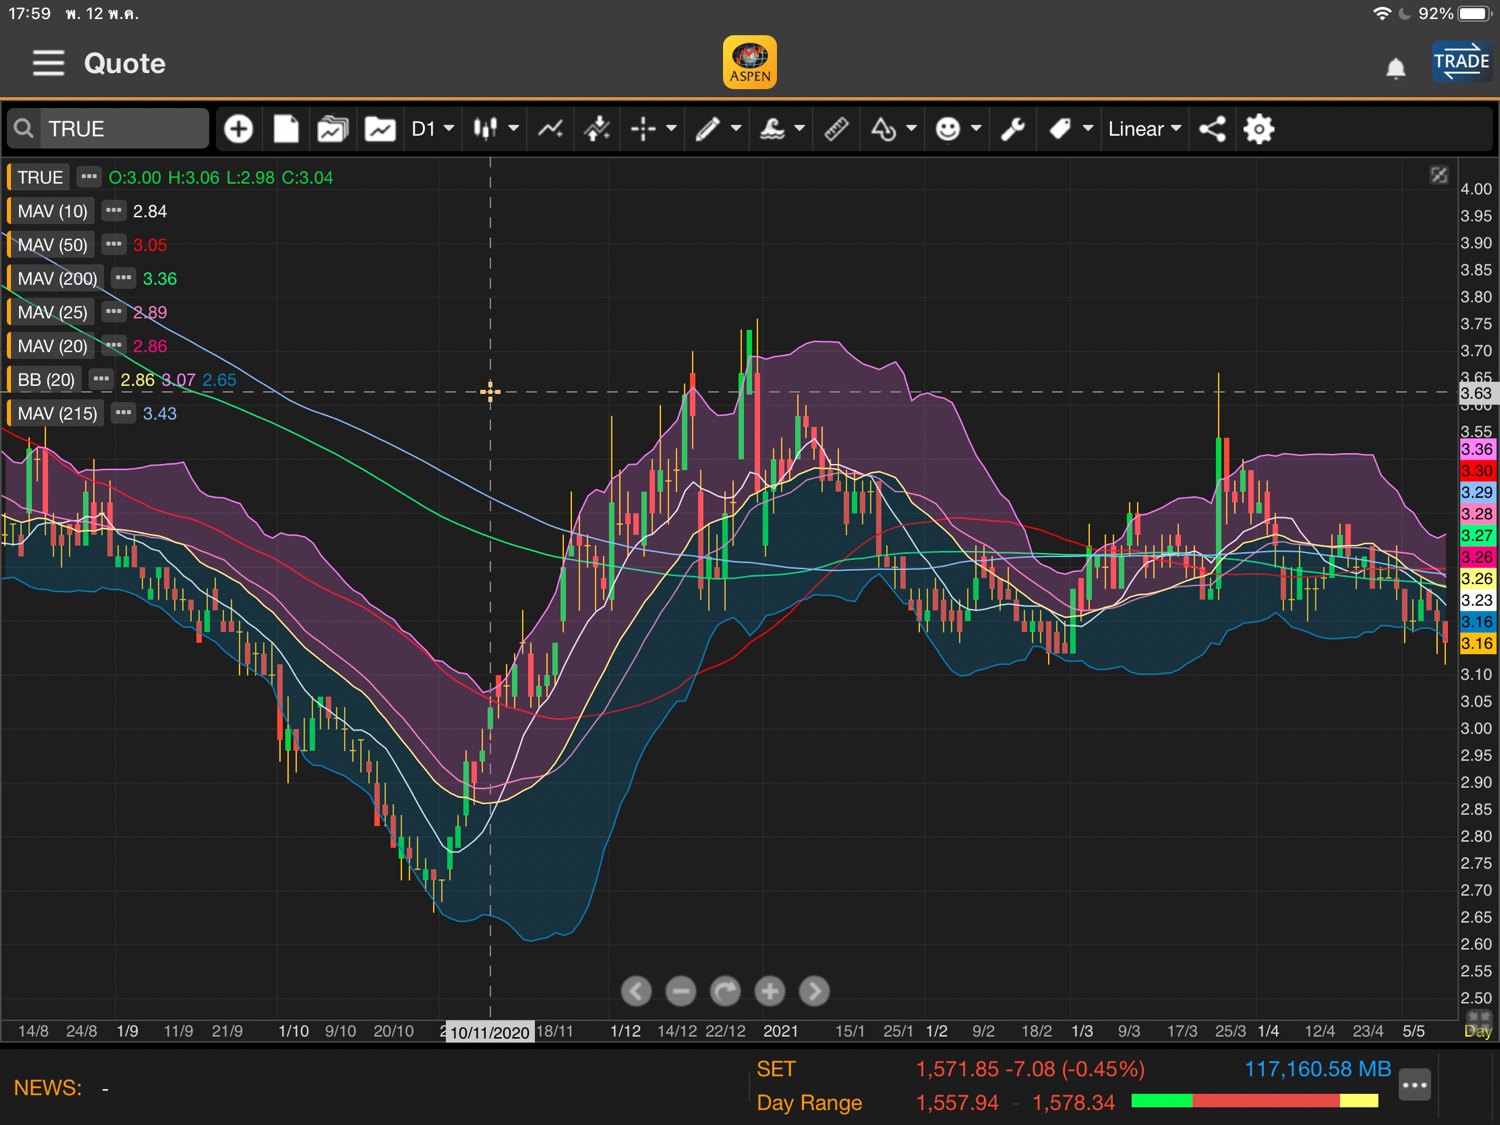This screenshot has height=1125, width=1500.
Task: Click the add chart plus icon
Action: (x=238, y=129)
